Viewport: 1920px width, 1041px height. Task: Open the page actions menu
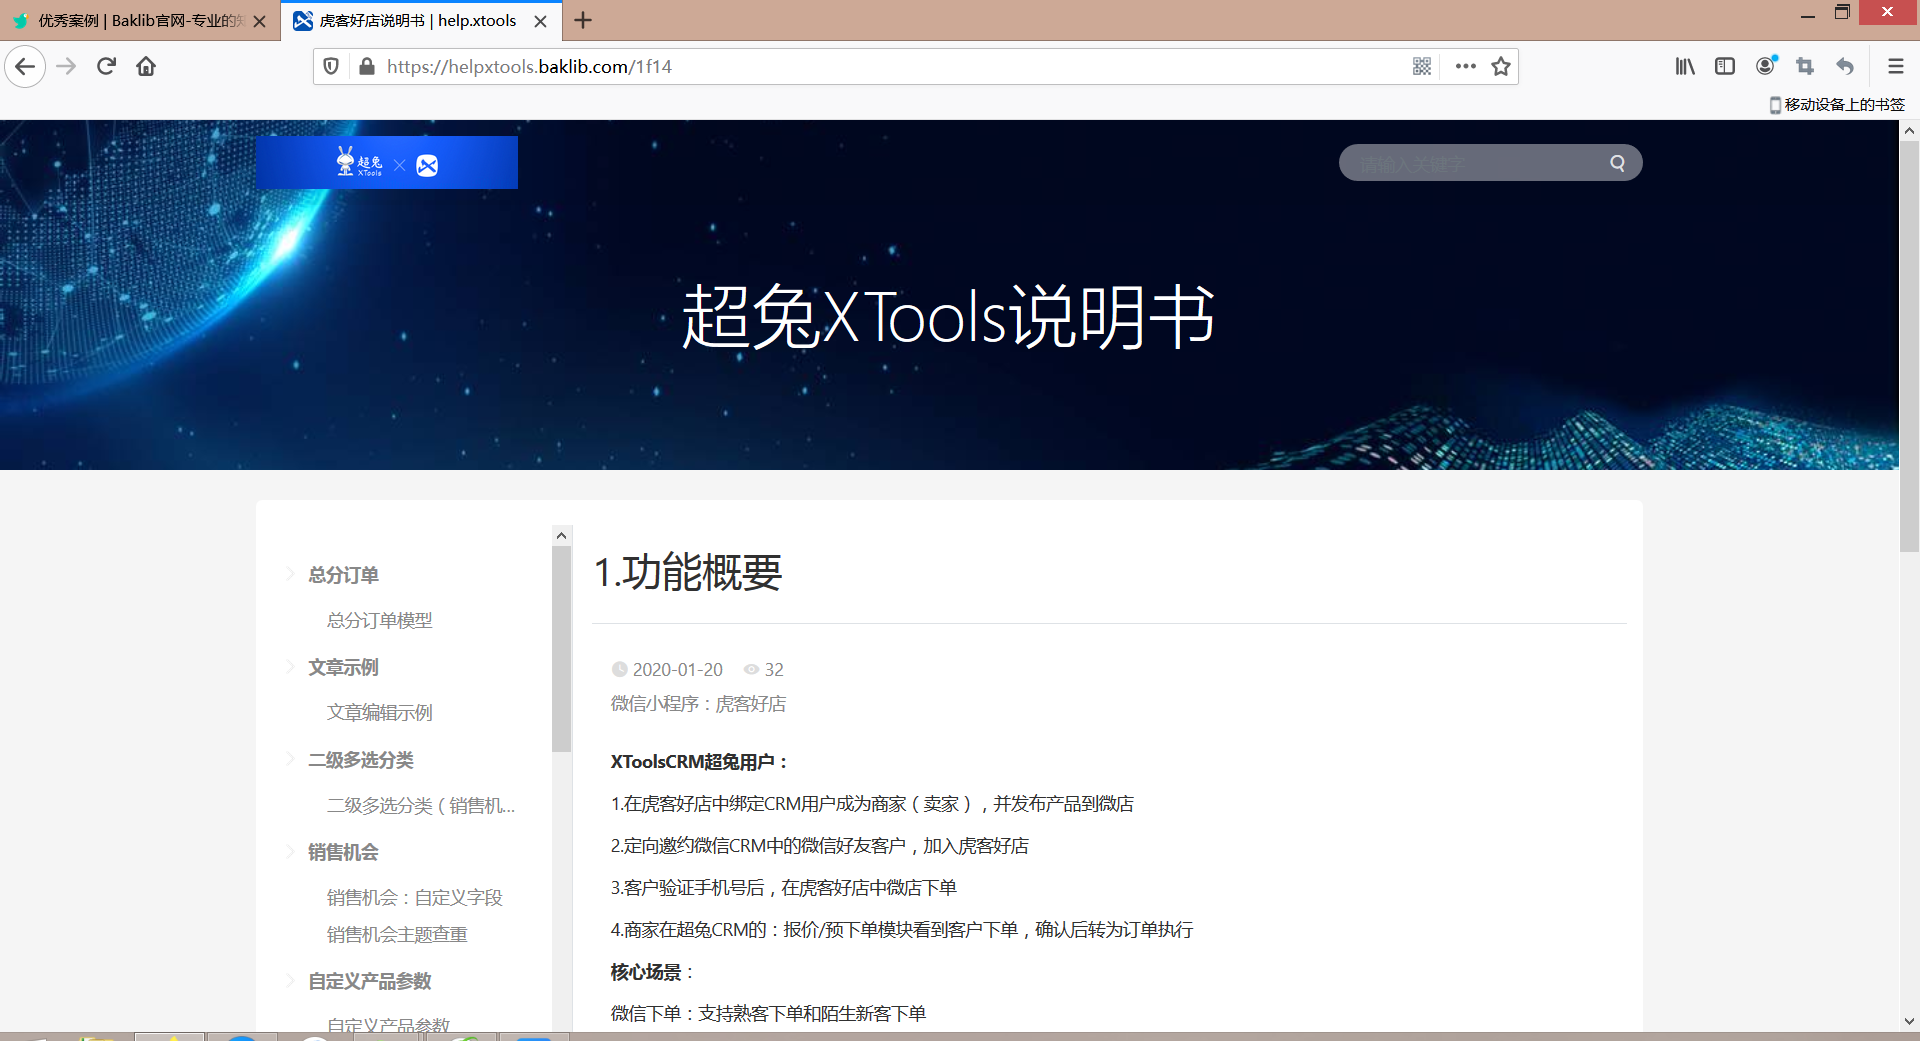tap(1465, 67)
